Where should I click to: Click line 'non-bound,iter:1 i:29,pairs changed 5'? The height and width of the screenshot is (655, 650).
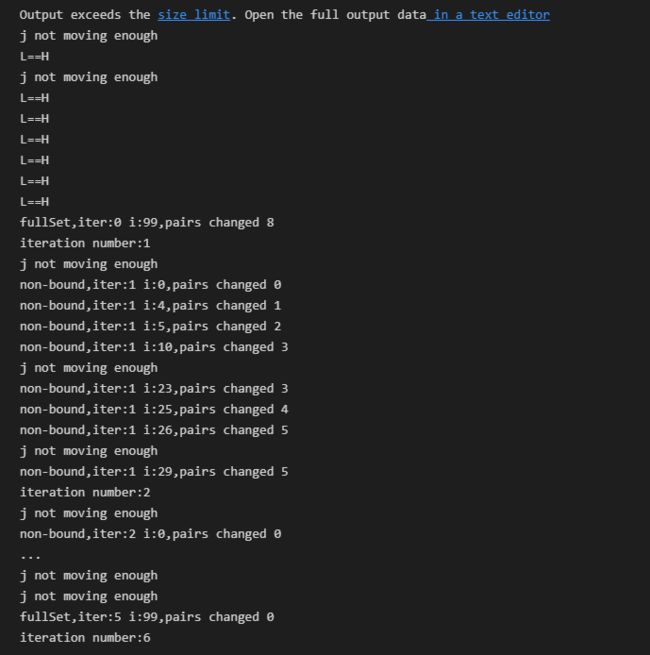tap(154, 472)
